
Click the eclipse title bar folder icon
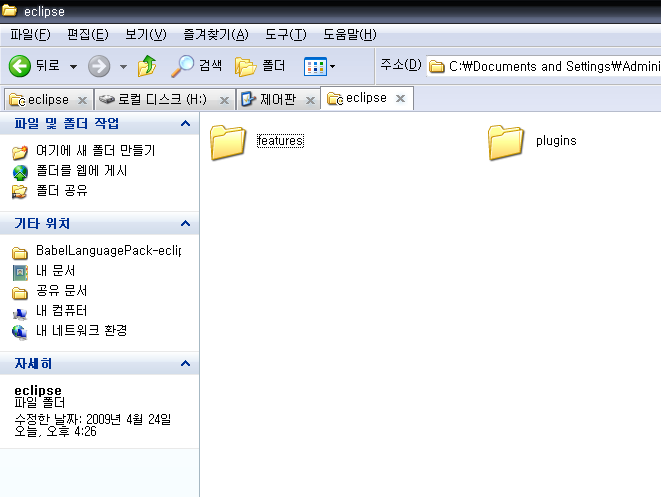coord(9,10)
